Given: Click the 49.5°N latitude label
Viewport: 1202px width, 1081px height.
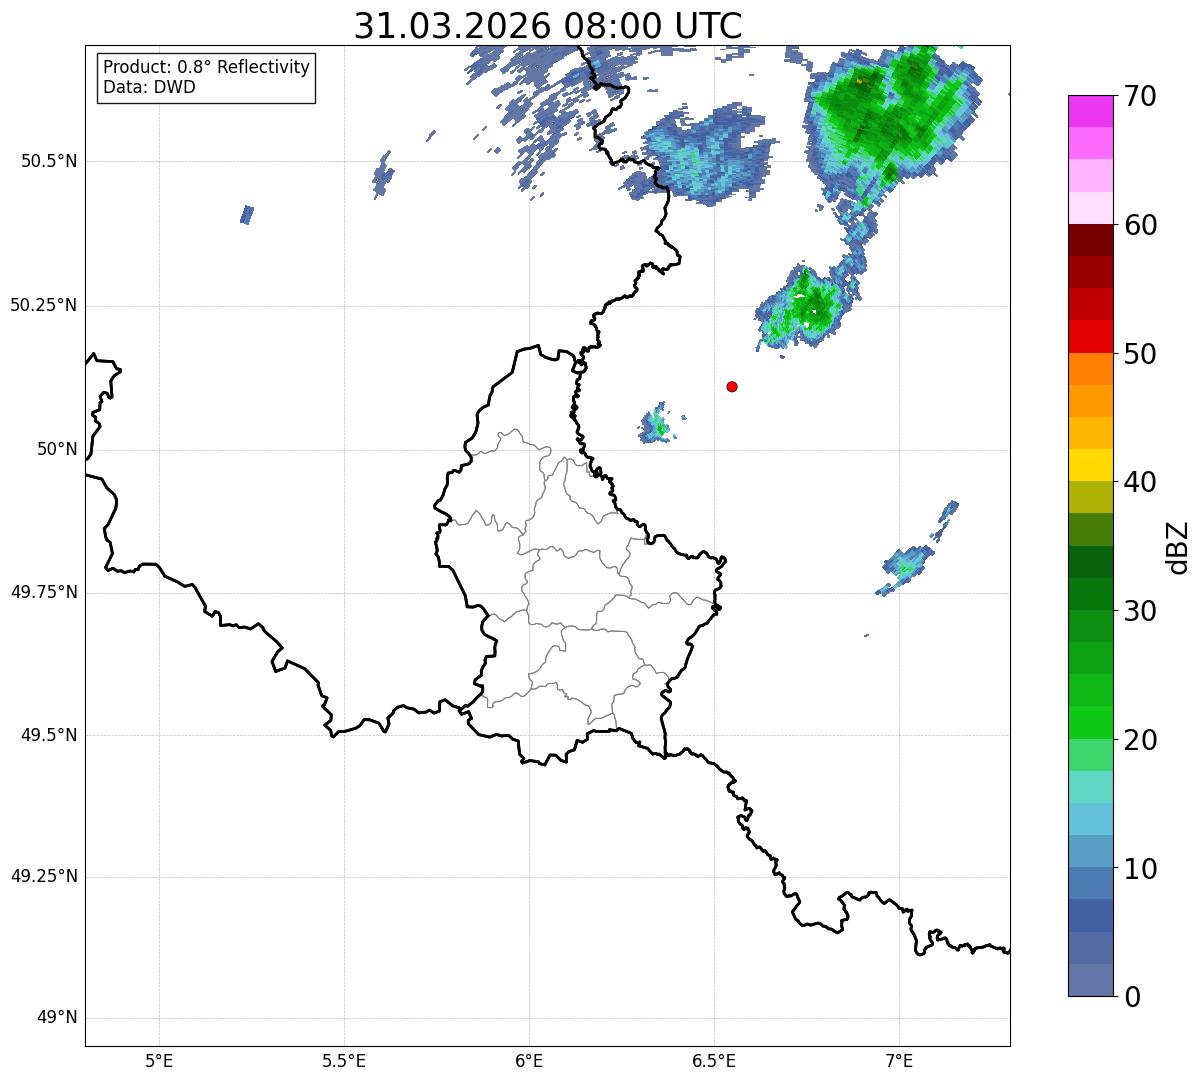Looking at the screenshot, I should 49,735.
